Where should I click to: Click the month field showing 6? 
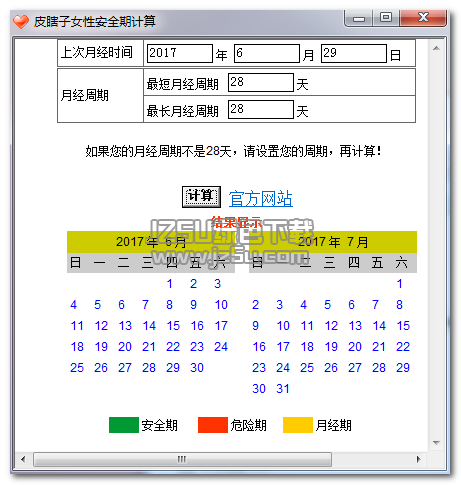coord(267,53)
